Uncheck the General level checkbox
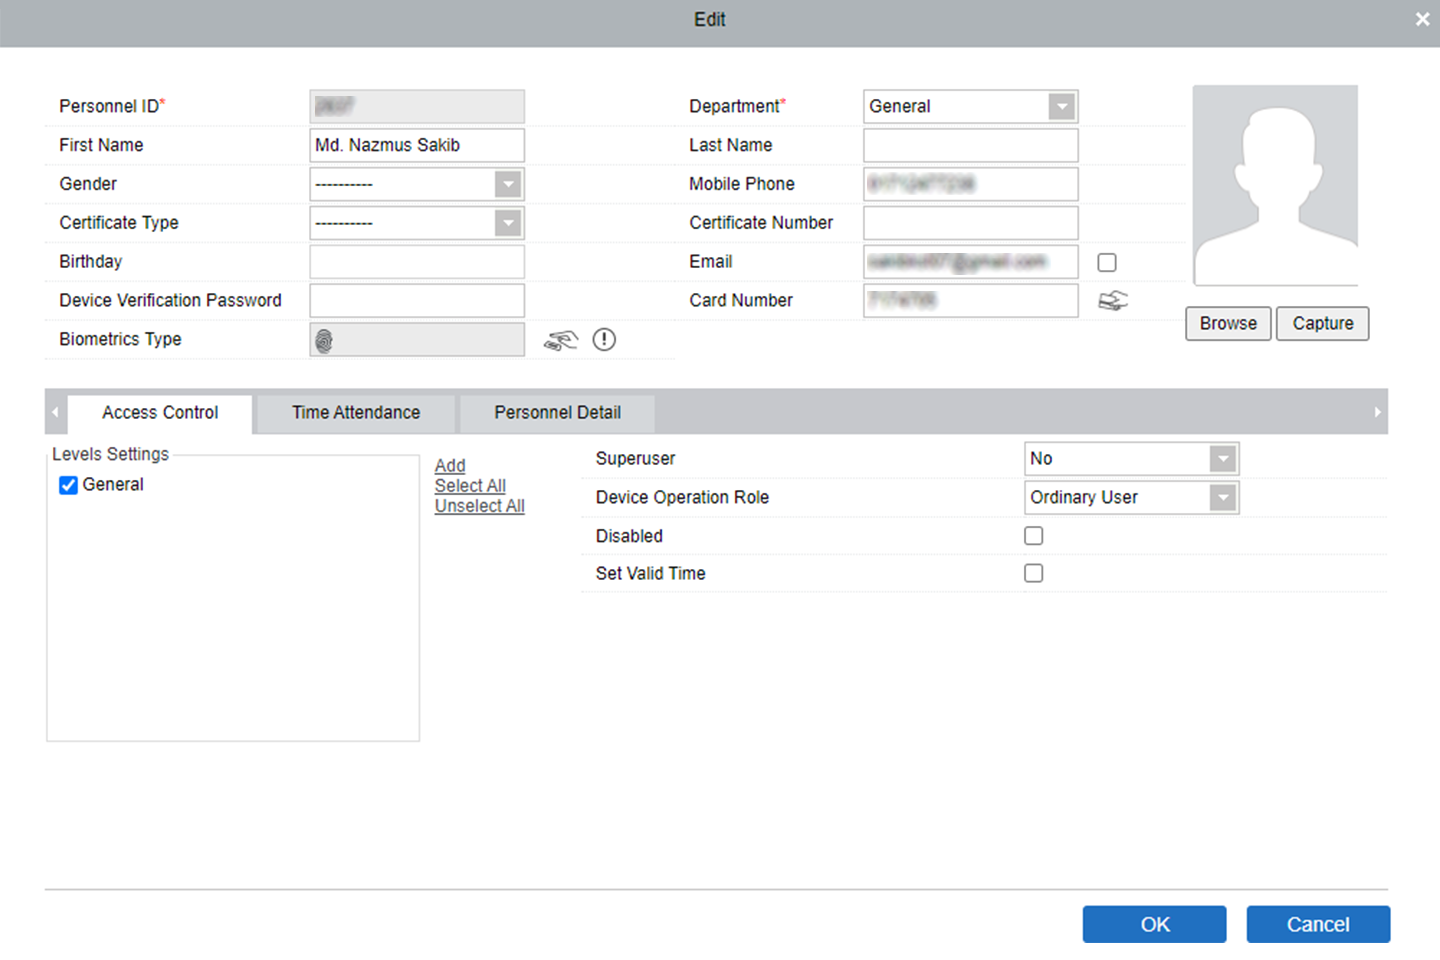The width and height of the screenshot is (1440, 960). click(68, 485)
